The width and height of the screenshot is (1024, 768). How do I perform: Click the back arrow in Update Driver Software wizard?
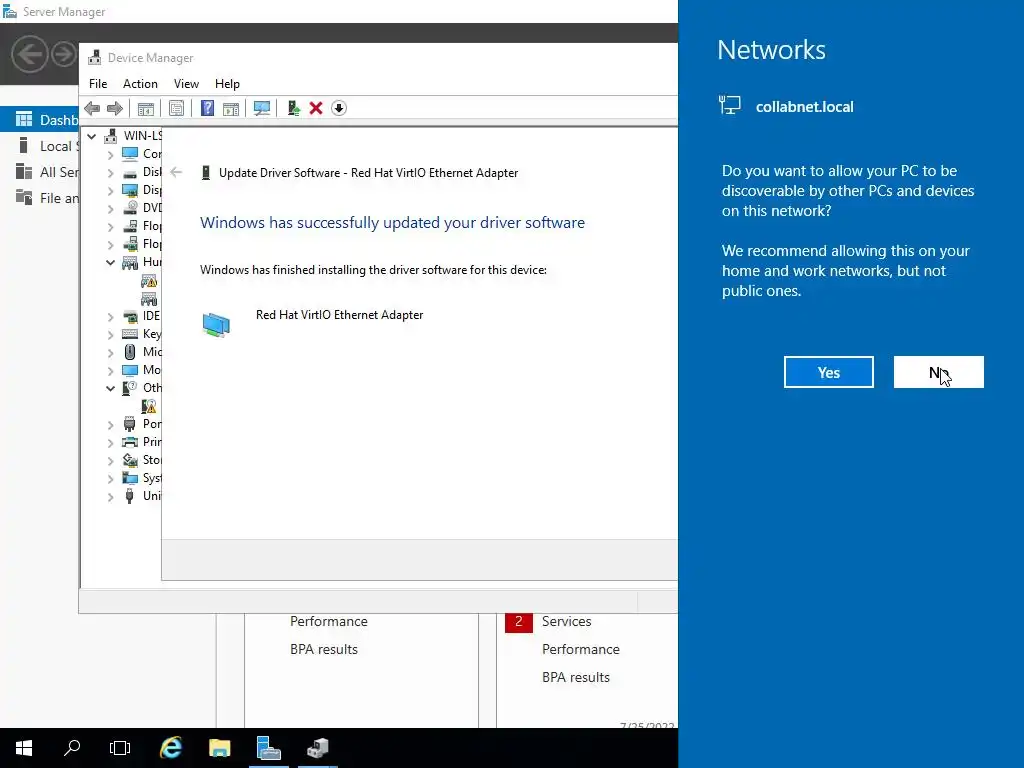pyautogui.click(x=176, y=172)
